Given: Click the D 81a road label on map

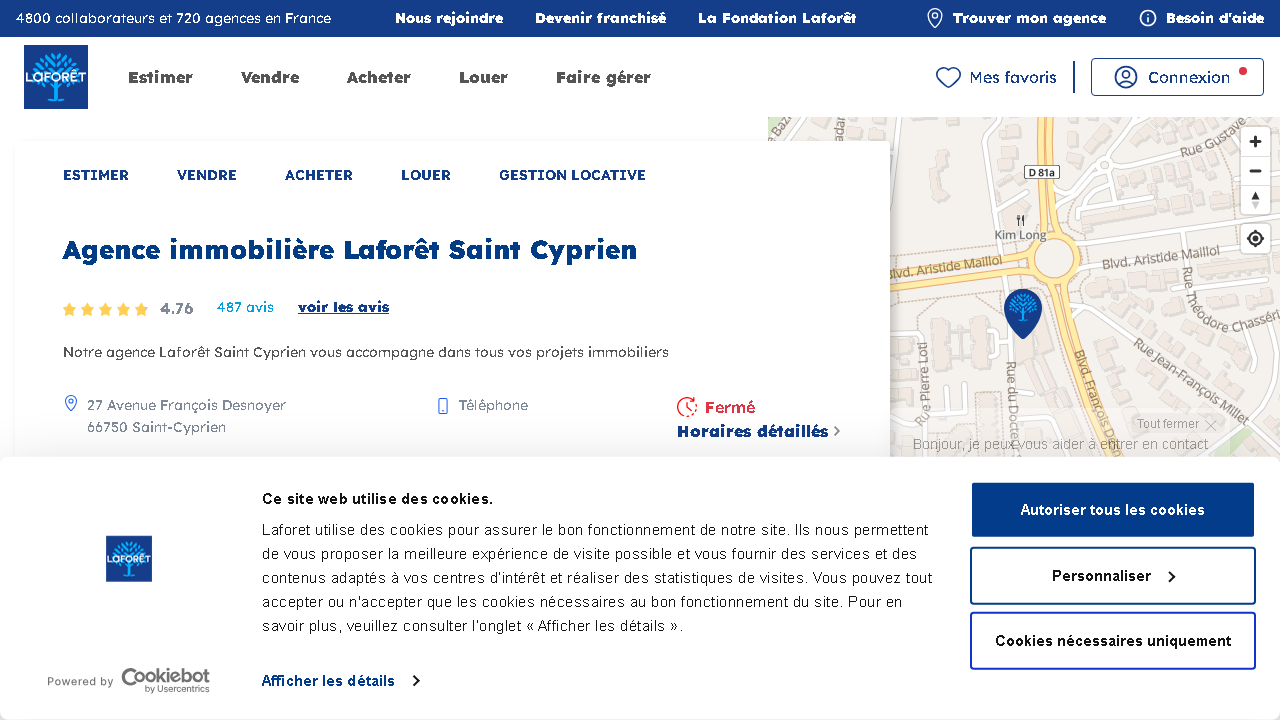Looking at the screenshot, I should [x=1042, y=172].
